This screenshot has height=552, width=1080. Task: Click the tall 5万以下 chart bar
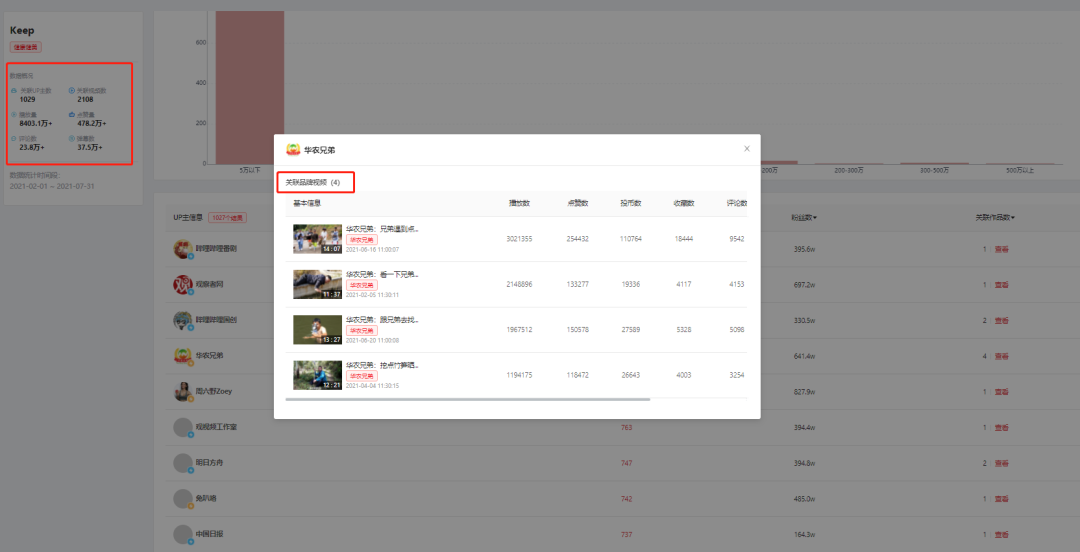(250, 88)
